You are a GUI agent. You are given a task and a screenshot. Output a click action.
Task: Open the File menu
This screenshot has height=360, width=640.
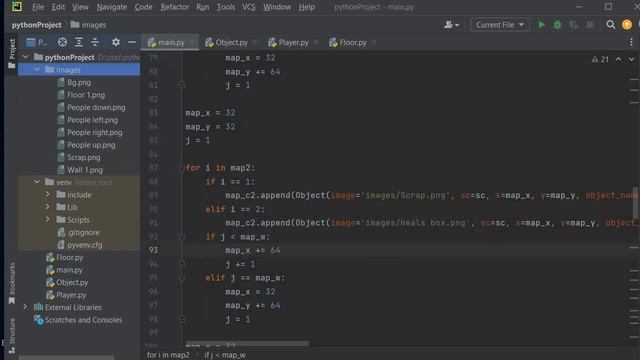(x=38, y=7)
